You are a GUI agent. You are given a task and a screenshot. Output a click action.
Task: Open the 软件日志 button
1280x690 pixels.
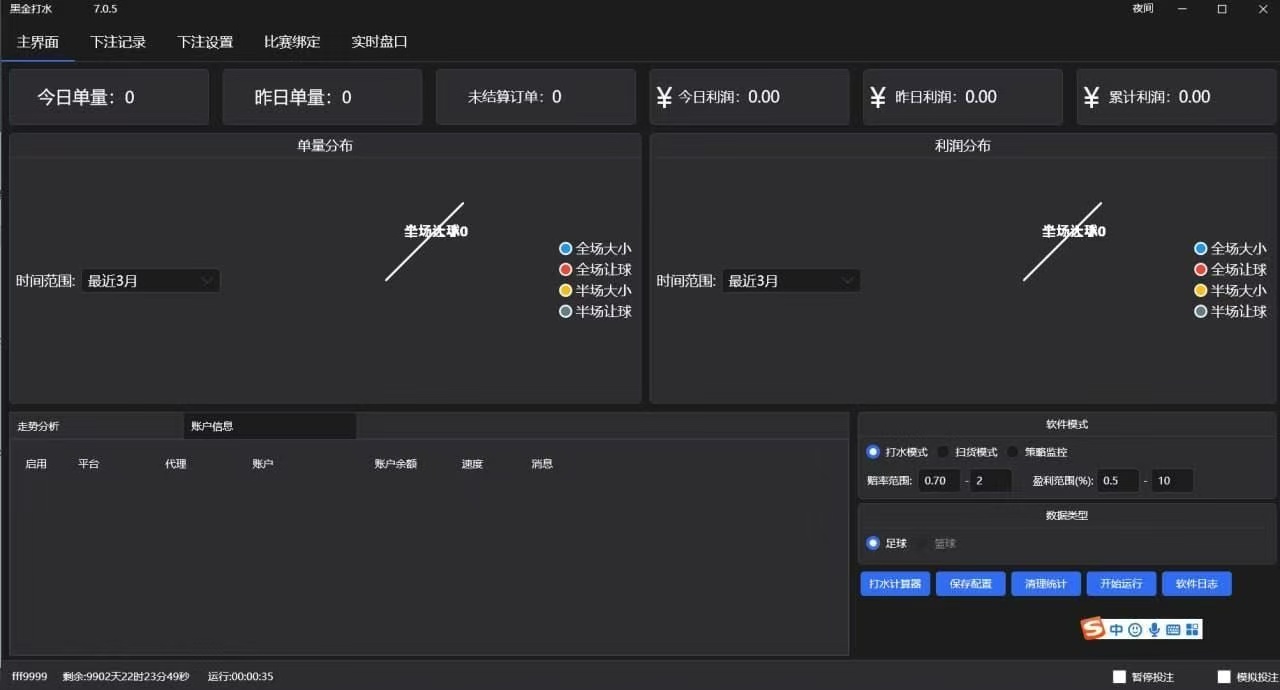tap(1197, 584)
